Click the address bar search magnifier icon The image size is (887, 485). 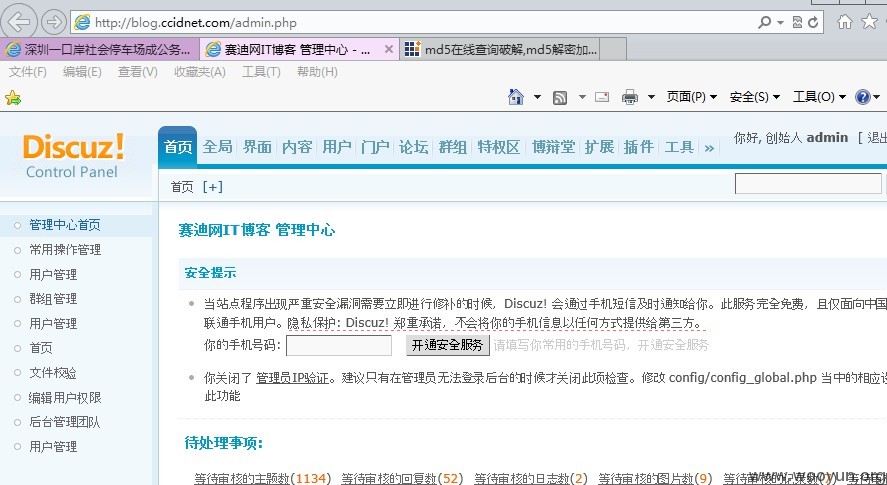pyautogui.click(x=764, y=22)
